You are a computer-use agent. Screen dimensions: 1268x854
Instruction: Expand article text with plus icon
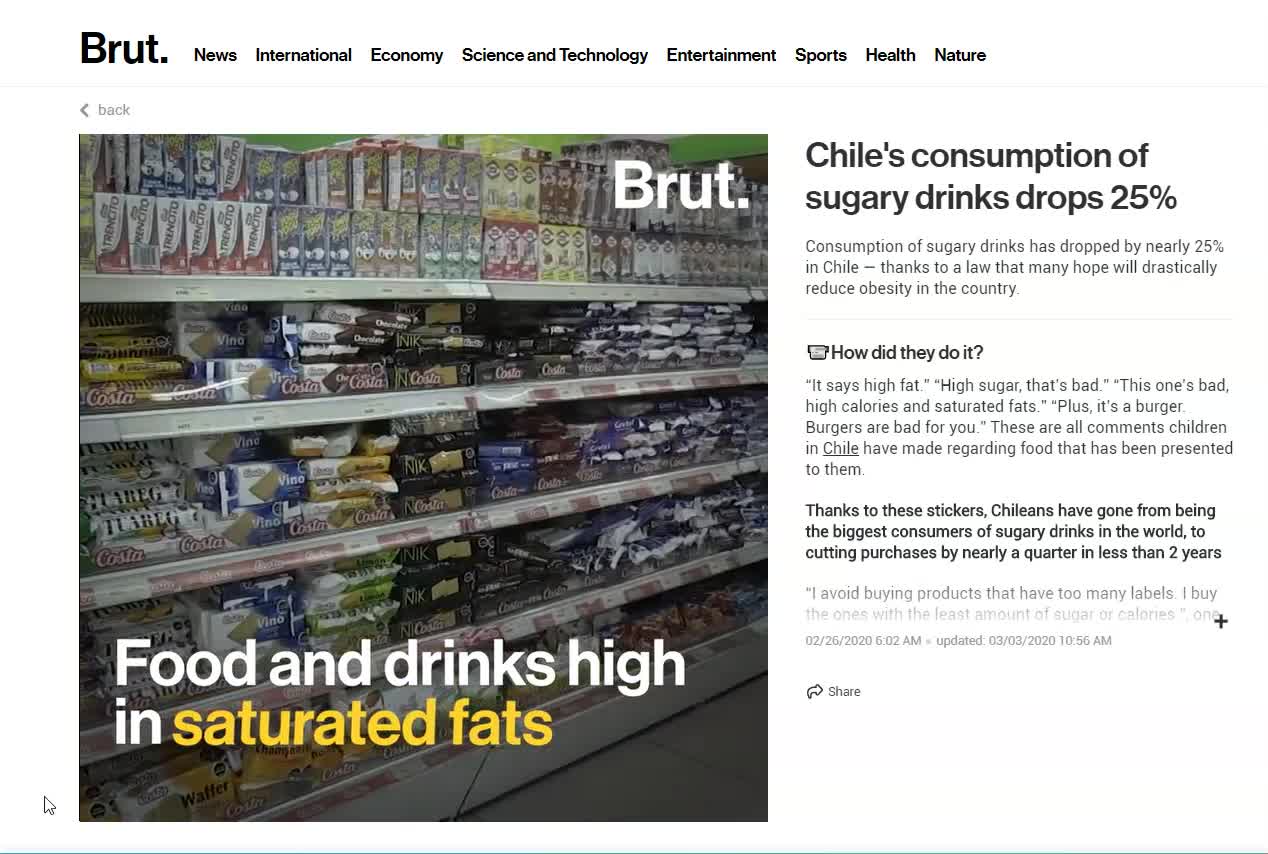point(1220,622)
